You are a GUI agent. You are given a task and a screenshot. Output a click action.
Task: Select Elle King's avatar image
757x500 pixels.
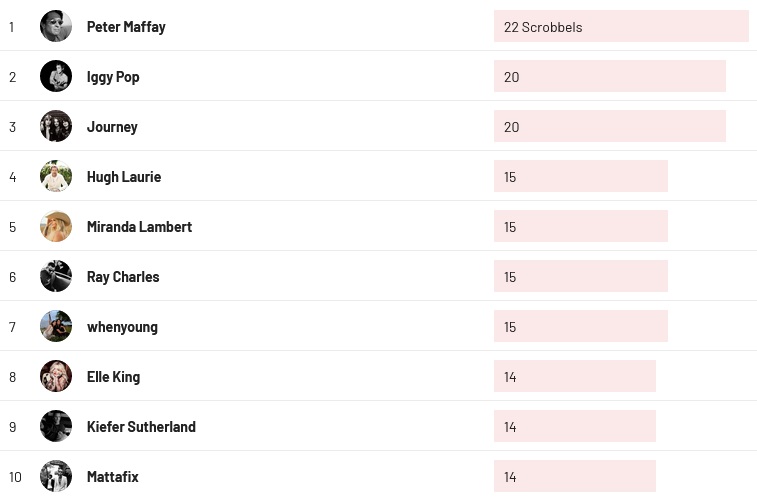56,376
